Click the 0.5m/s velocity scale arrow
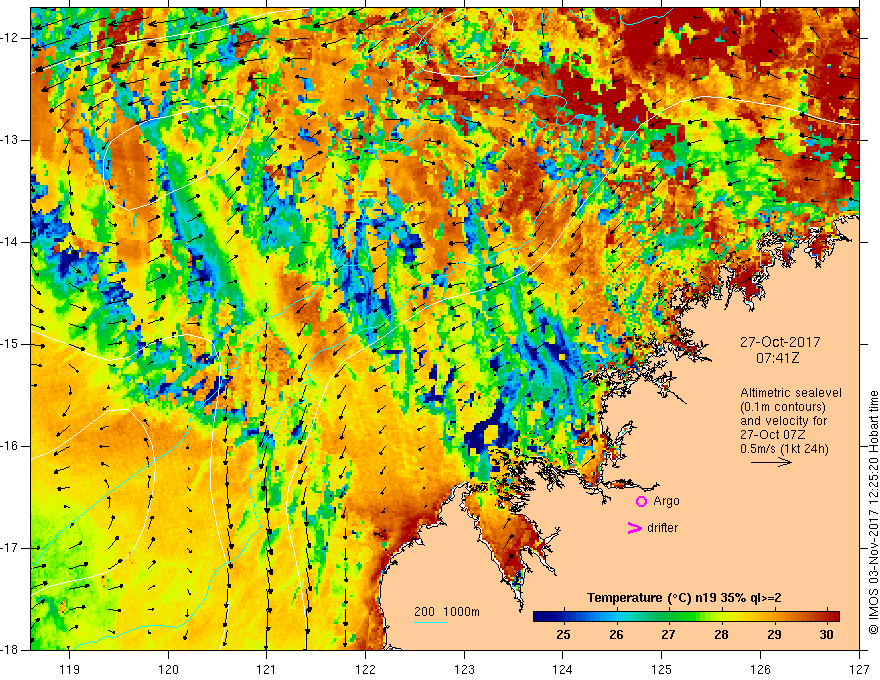This screenshot has width=880, height=680. click(x=771, y=462)
